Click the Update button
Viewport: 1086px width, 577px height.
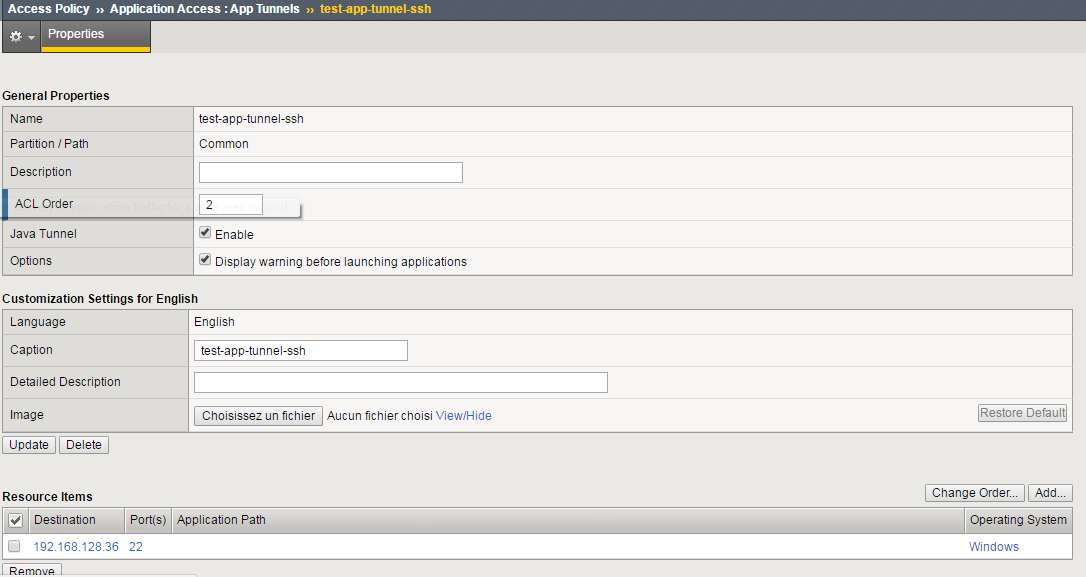[x=29, y=445]
